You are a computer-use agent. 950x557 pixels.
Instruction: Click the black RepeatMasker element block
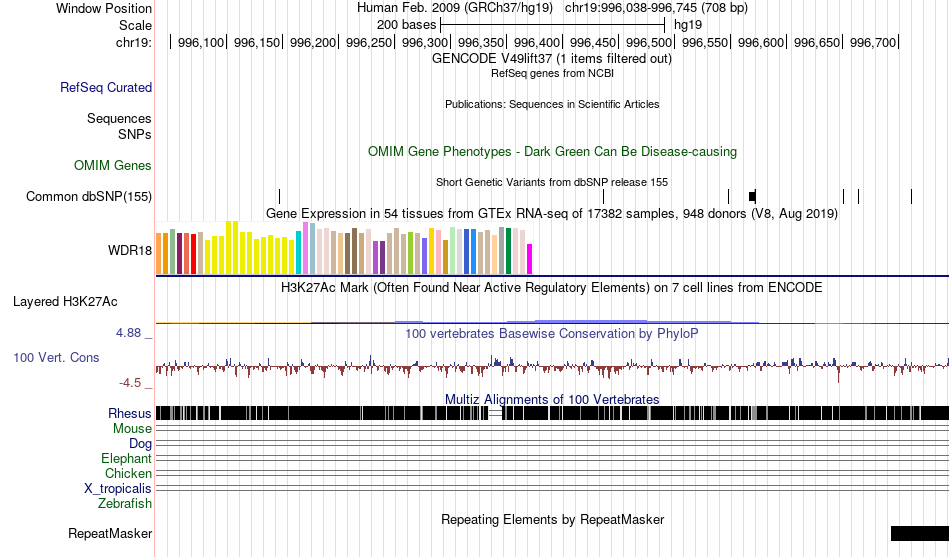pos(920,533)
